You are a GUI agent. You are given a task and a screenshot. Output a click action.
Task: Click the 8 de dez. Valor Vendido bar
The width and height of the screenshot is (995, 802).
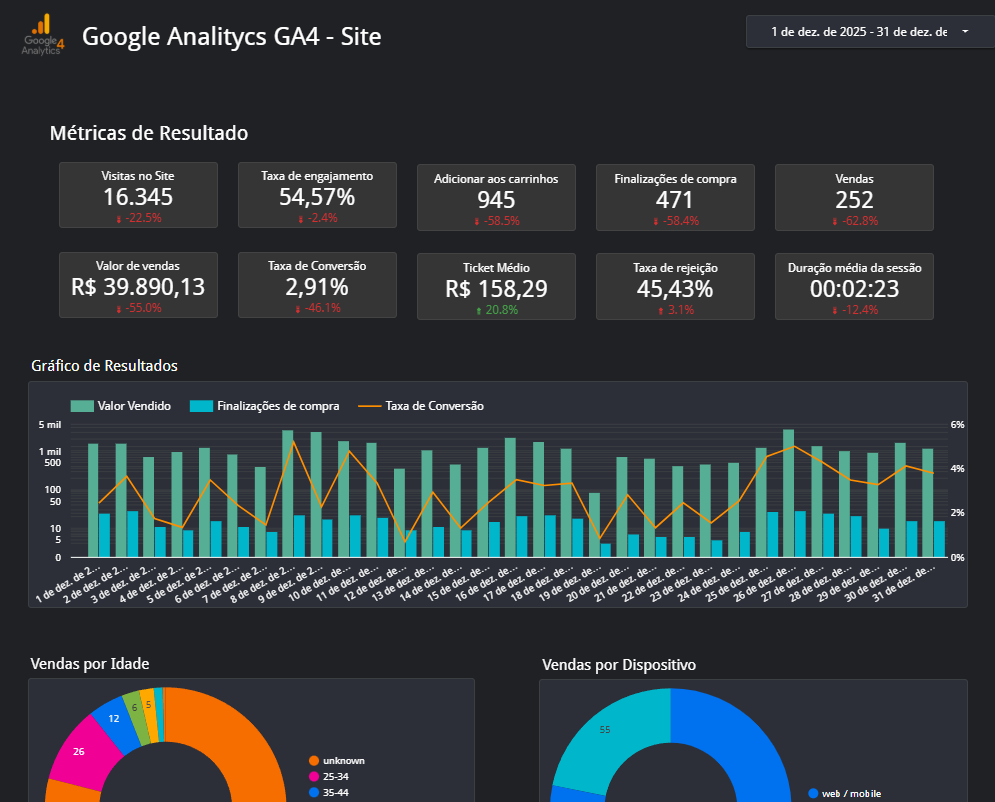tap(287, 494)
